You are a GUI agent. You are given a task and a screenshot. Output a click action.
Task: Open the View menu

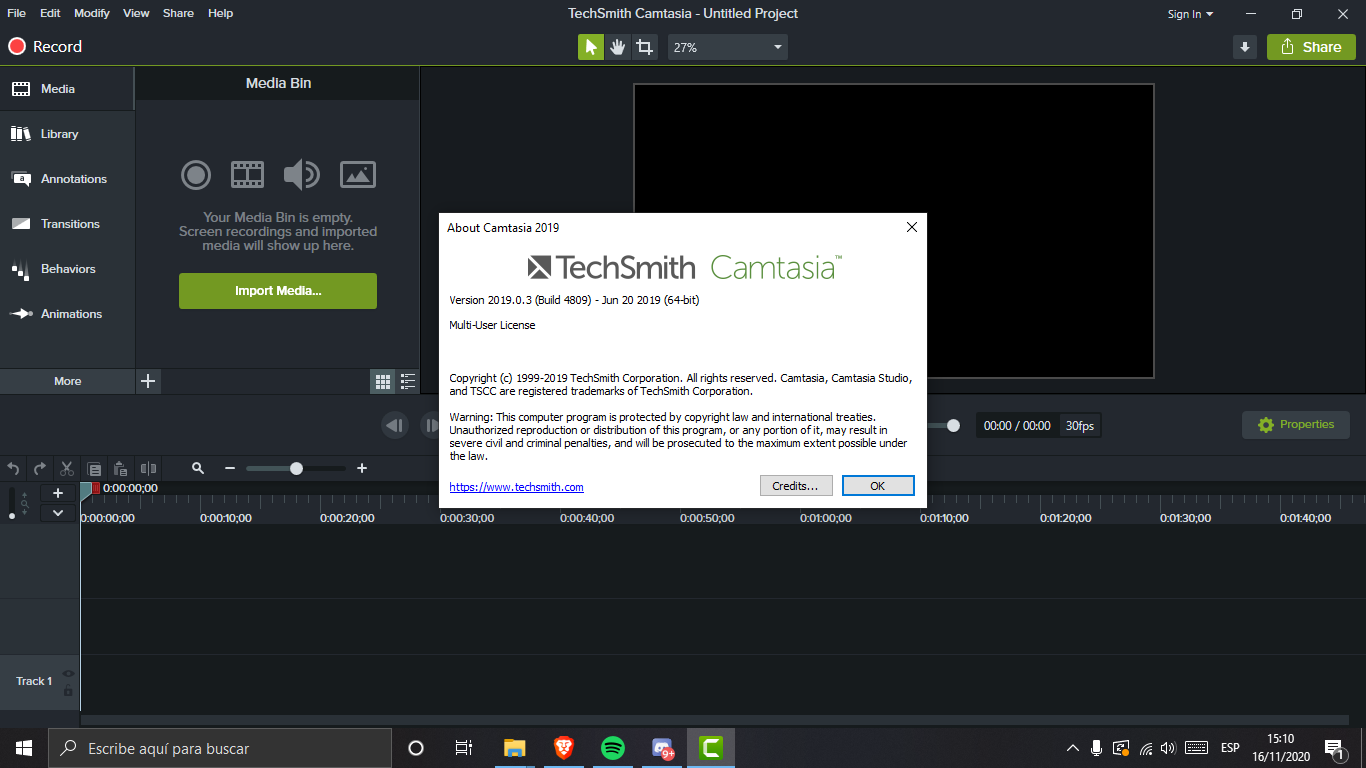pos(136,13)
